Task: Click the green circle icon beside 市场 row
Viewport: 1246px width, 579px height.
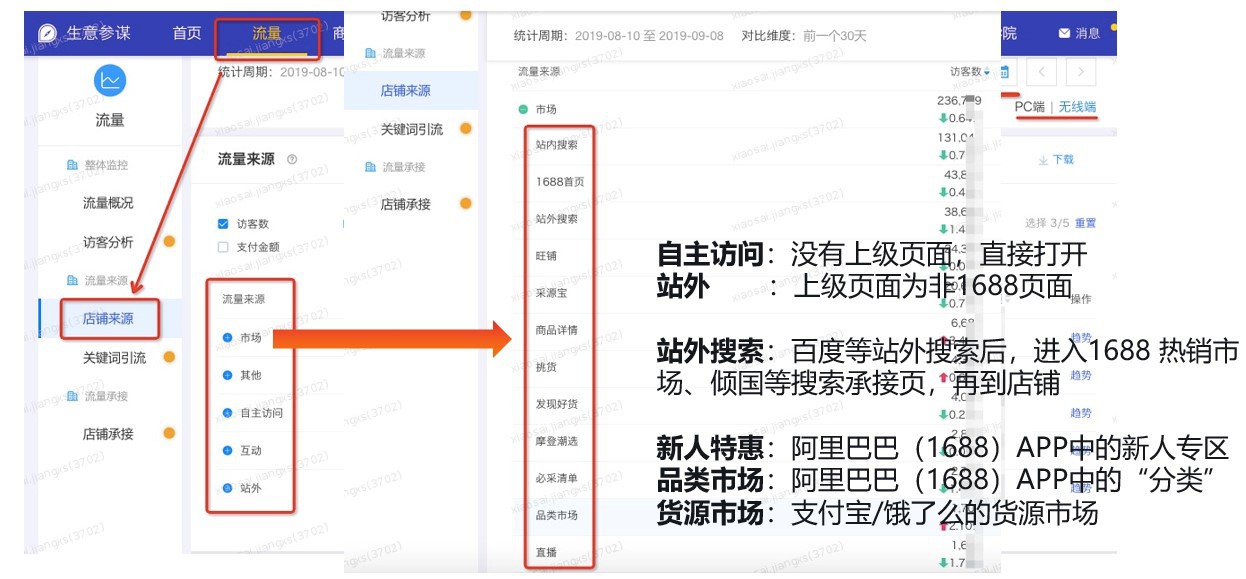Action: (x=523, y=109)
